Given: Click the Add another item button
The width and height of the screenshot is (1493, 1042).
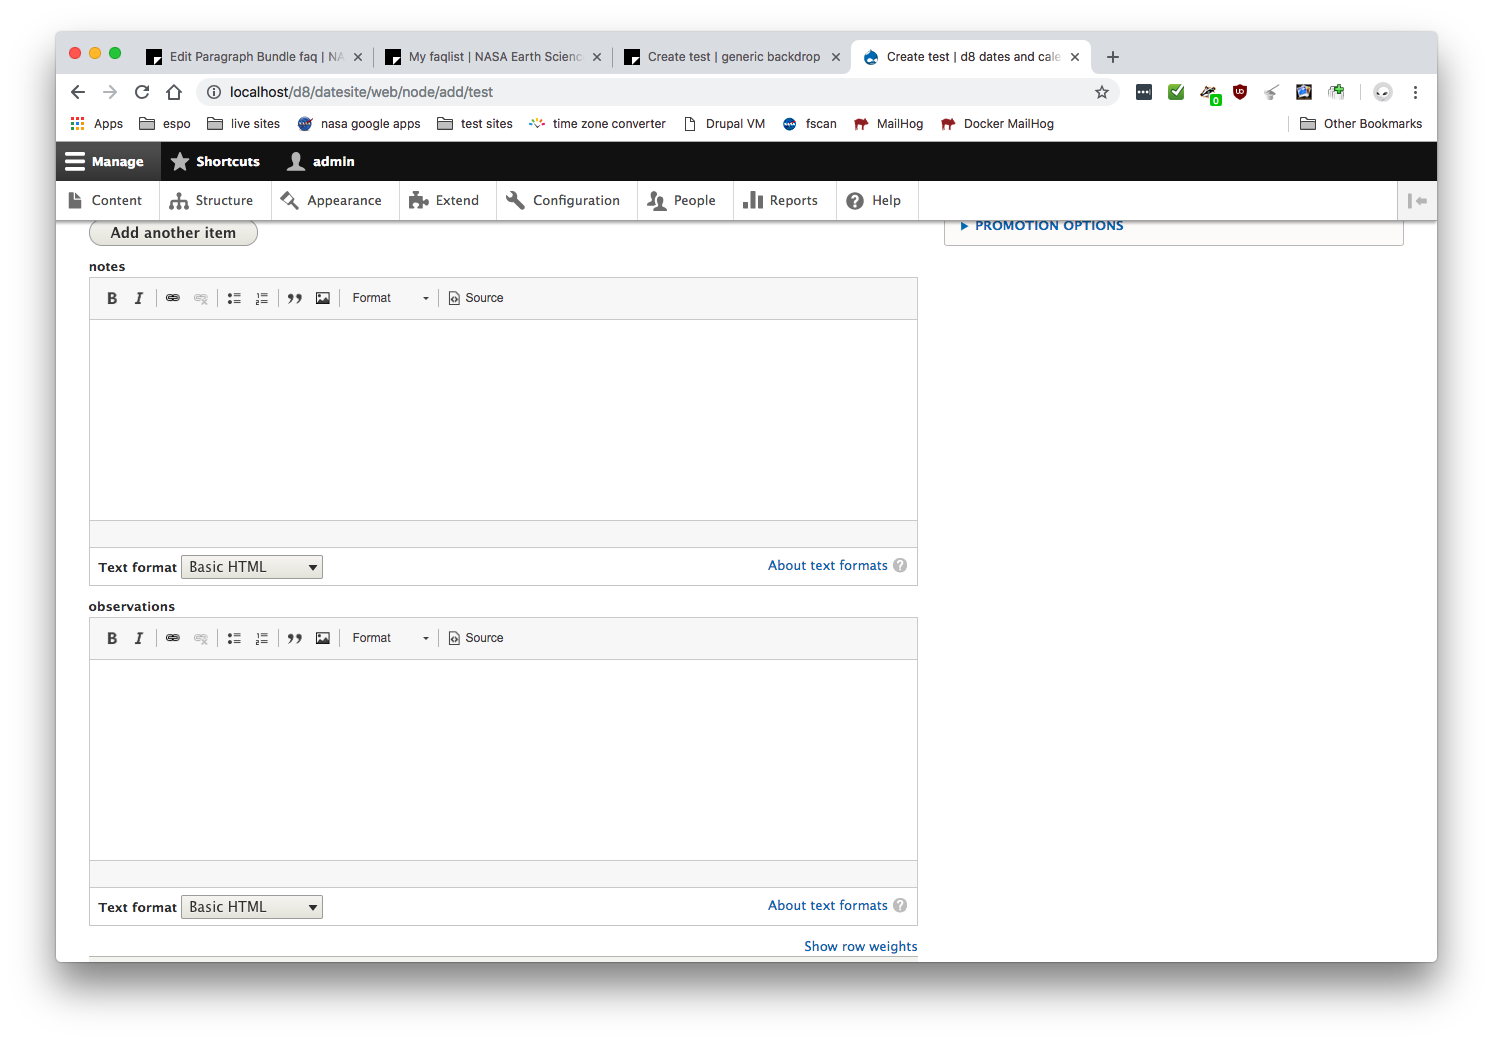Looking at the screenshot, I should click(x=172, y=232).
